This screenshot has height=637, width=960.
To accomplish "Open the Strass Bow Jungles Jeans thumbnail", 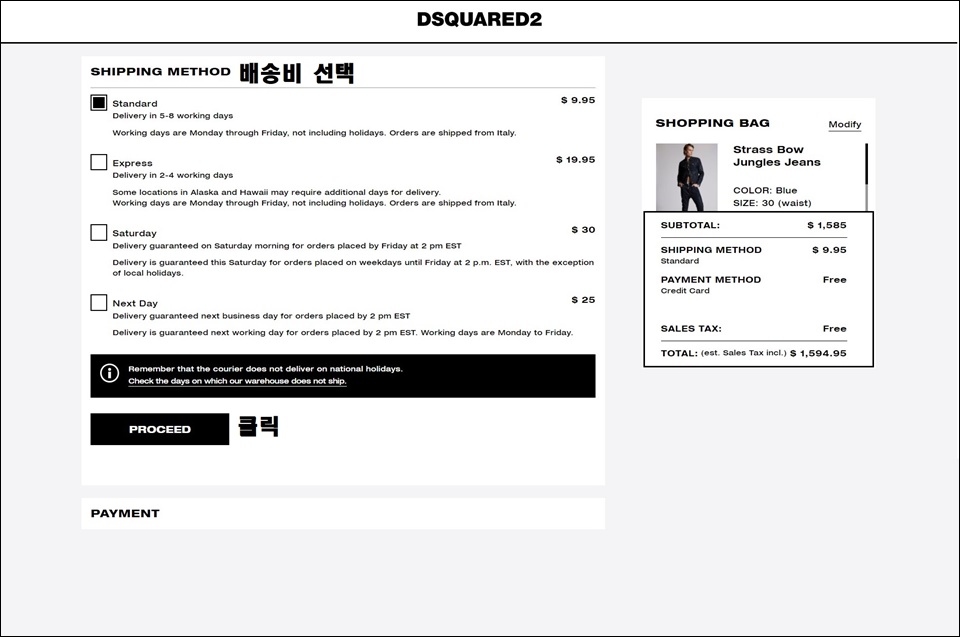I will point(686,177).
